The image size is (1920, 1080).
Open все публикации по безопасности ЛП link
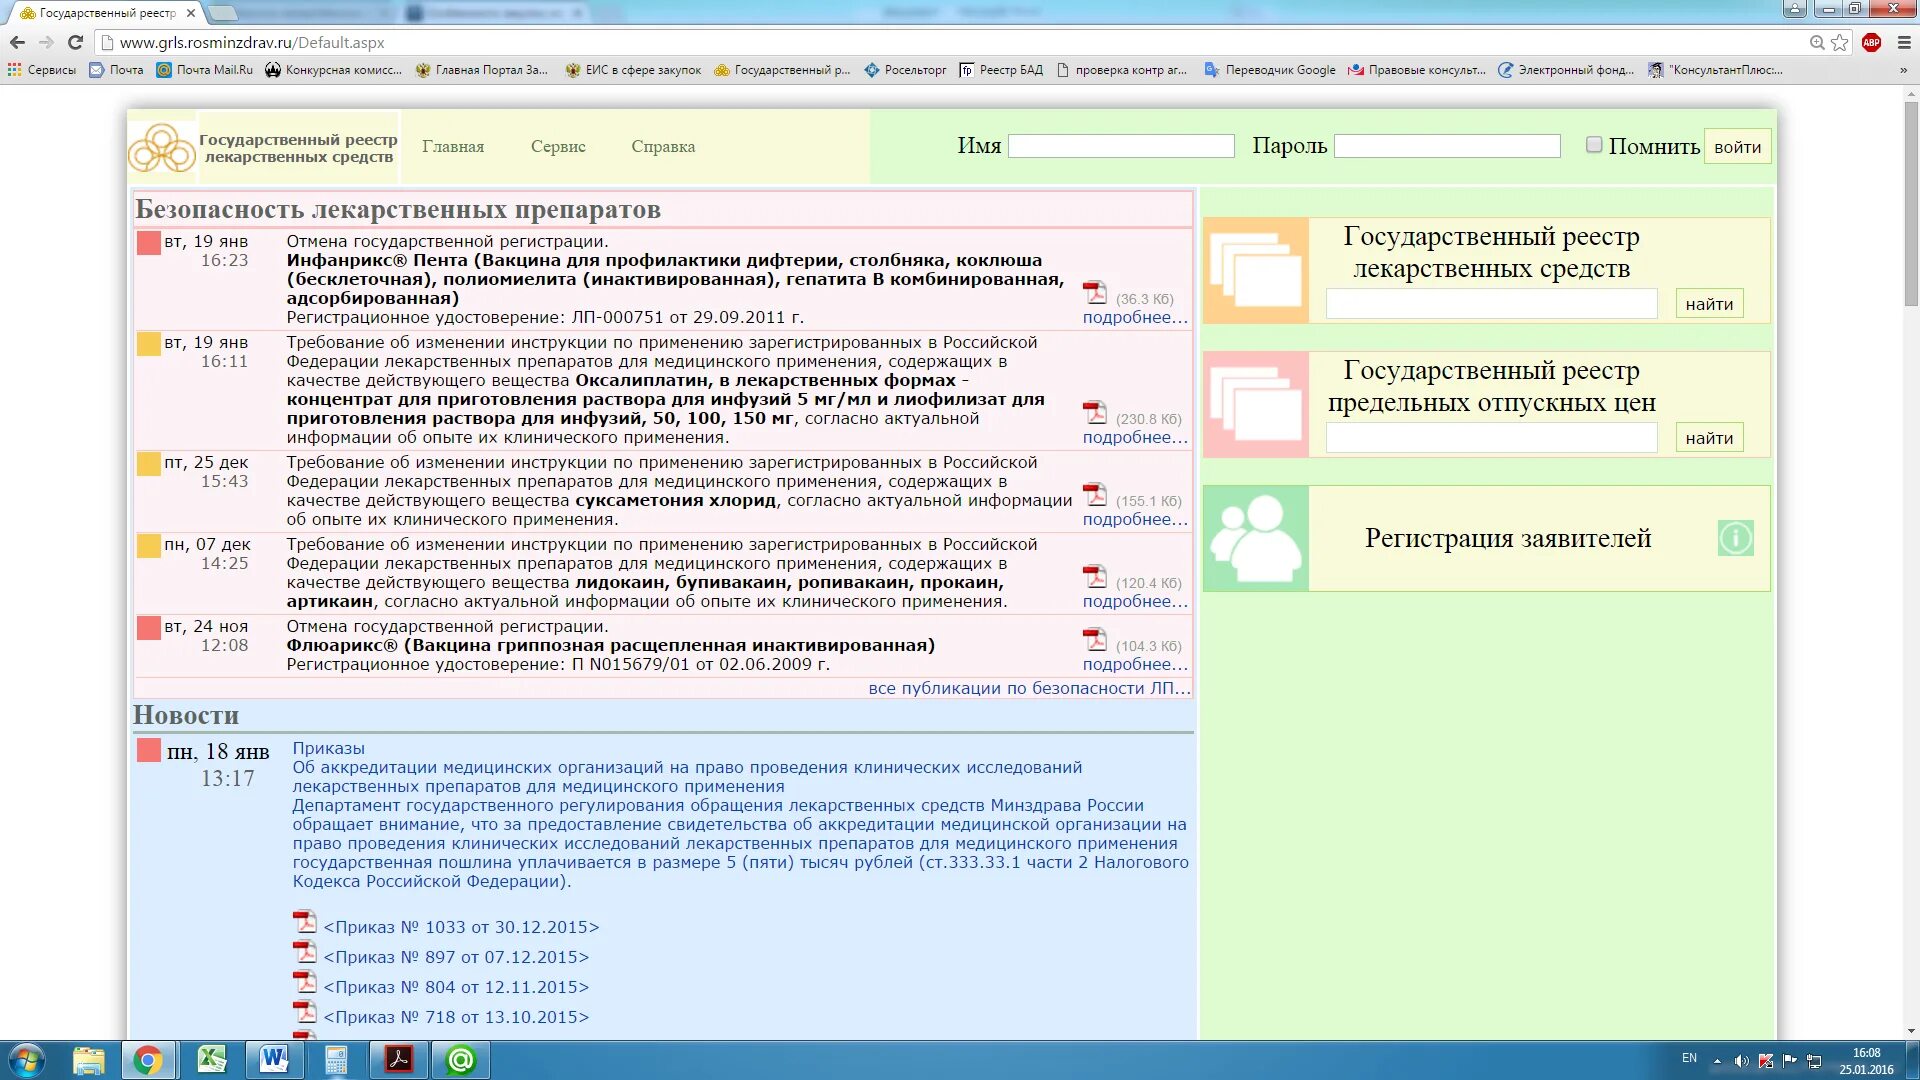(1029, 688)
